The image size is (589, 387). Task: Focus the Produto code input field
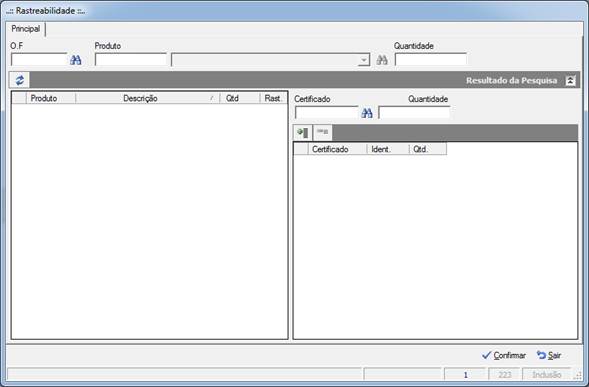[x=131, y=60]
